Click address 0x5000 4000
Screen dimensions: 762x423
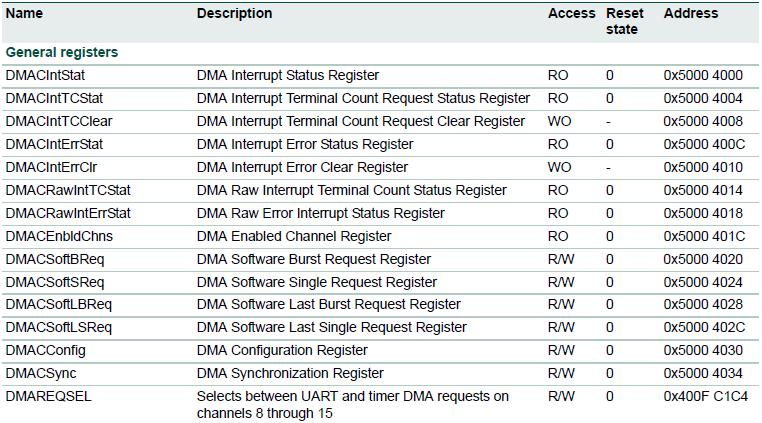[705, 75]
